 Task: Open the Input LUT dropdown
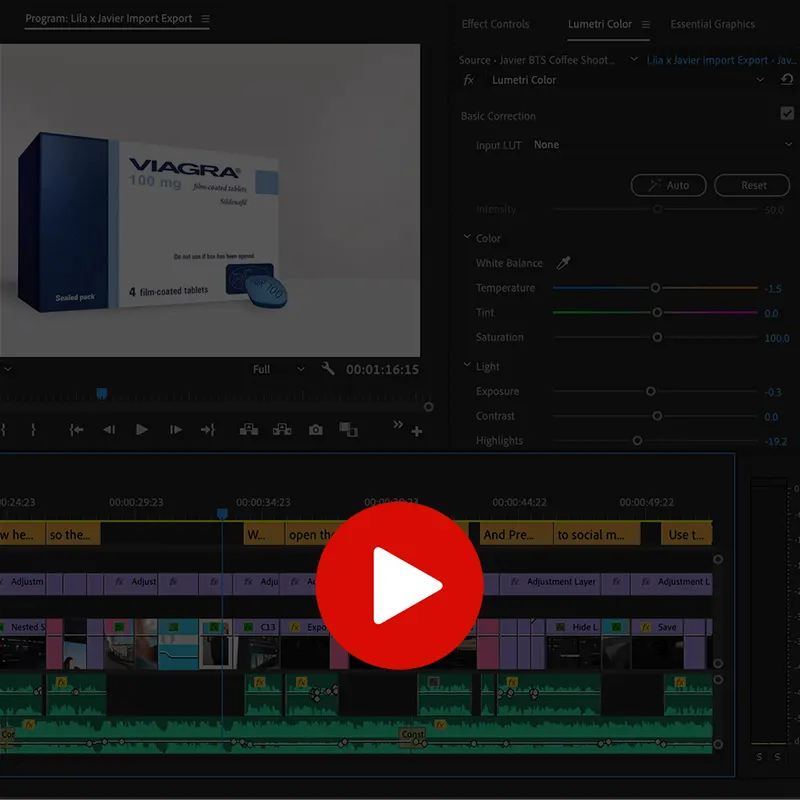pos(663,145)
